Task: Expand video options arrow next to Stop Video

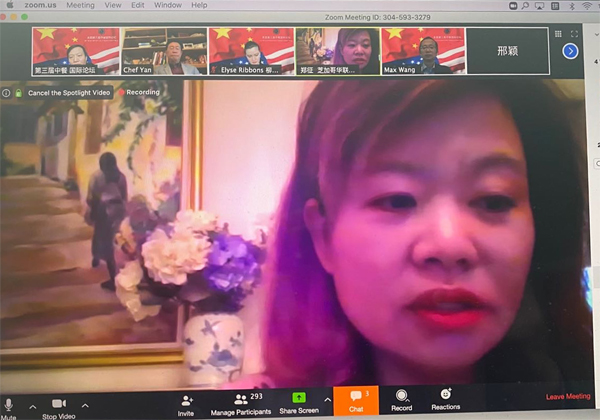Action: click(x=85, y=405)
